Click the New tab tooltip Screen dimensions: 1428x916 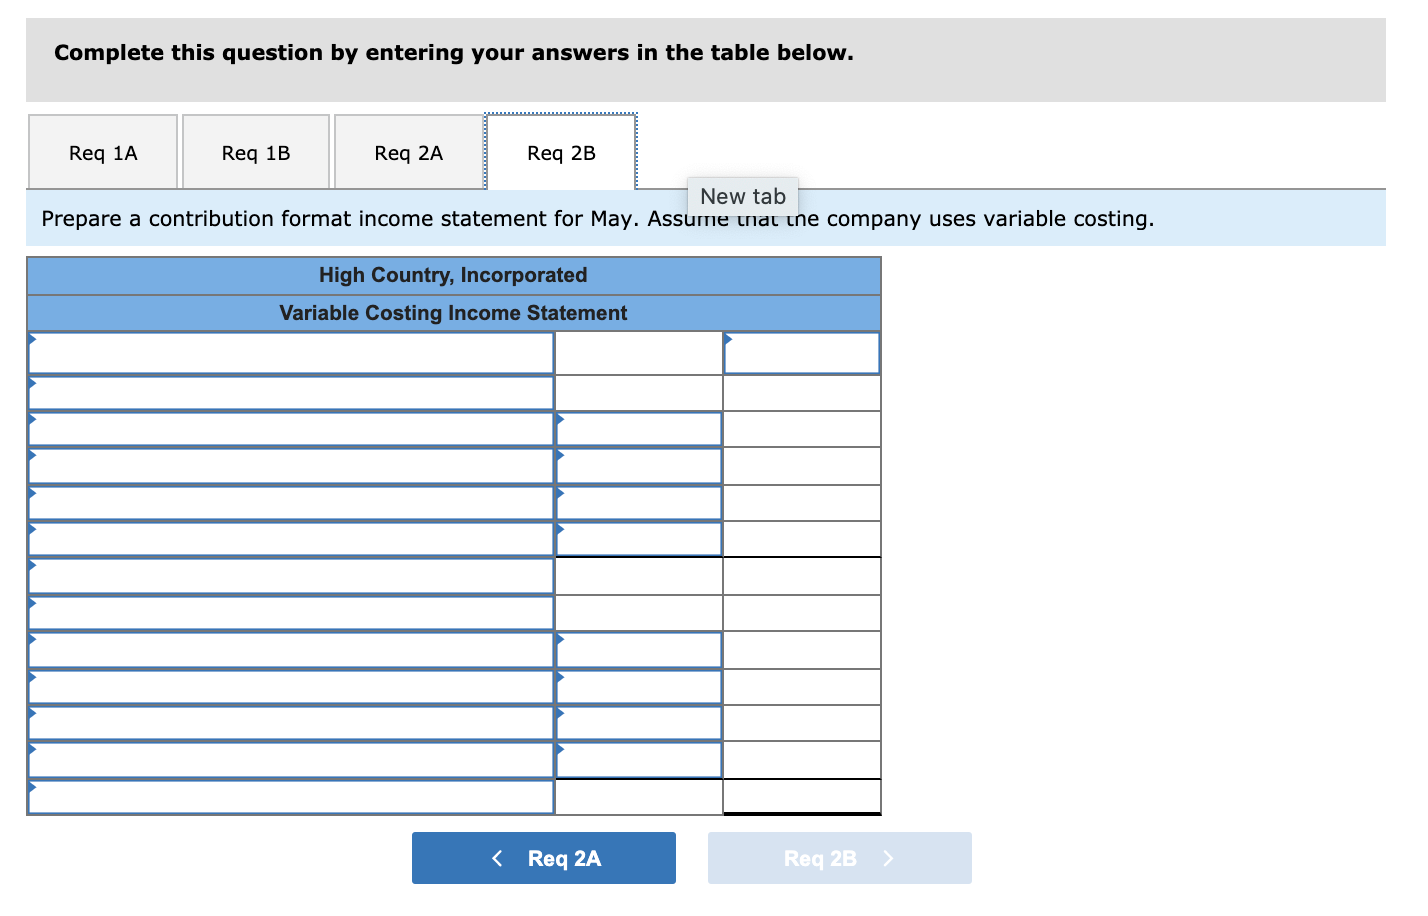pyautogui.click(x=742, y=196)
